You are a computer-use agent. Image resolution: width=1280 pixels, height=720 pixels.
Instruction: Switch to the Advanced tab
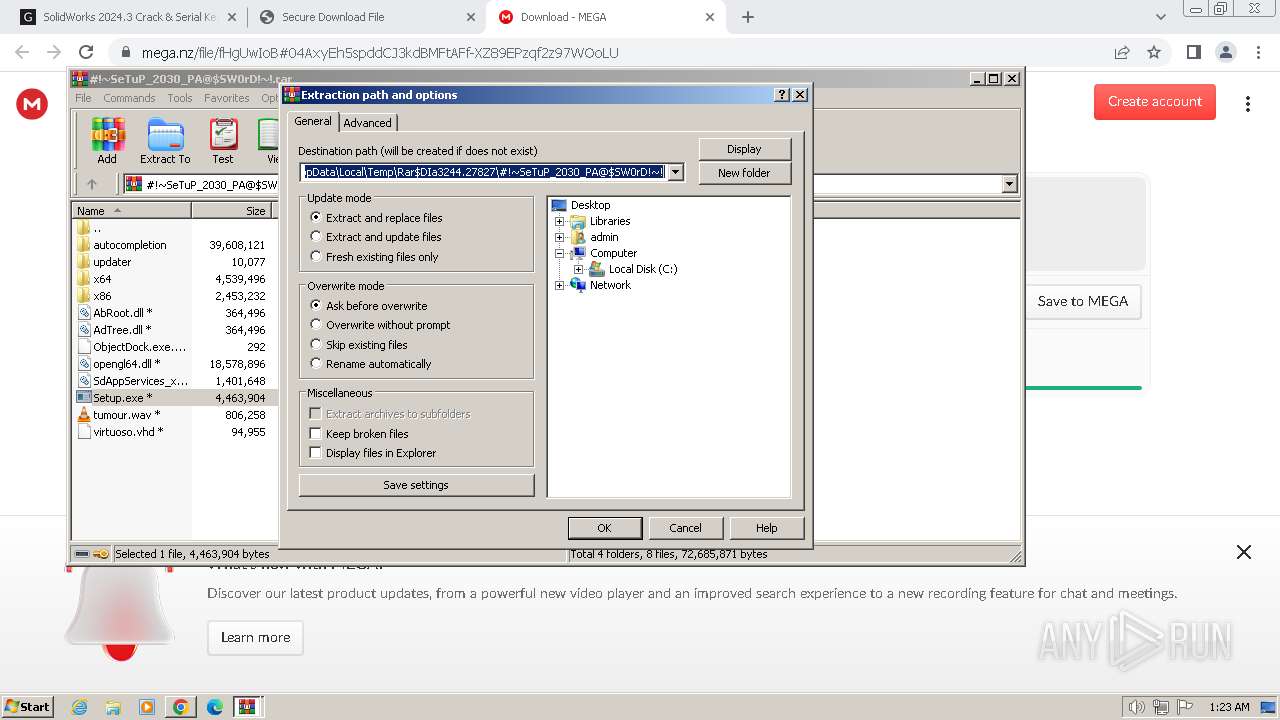(368, 123)
